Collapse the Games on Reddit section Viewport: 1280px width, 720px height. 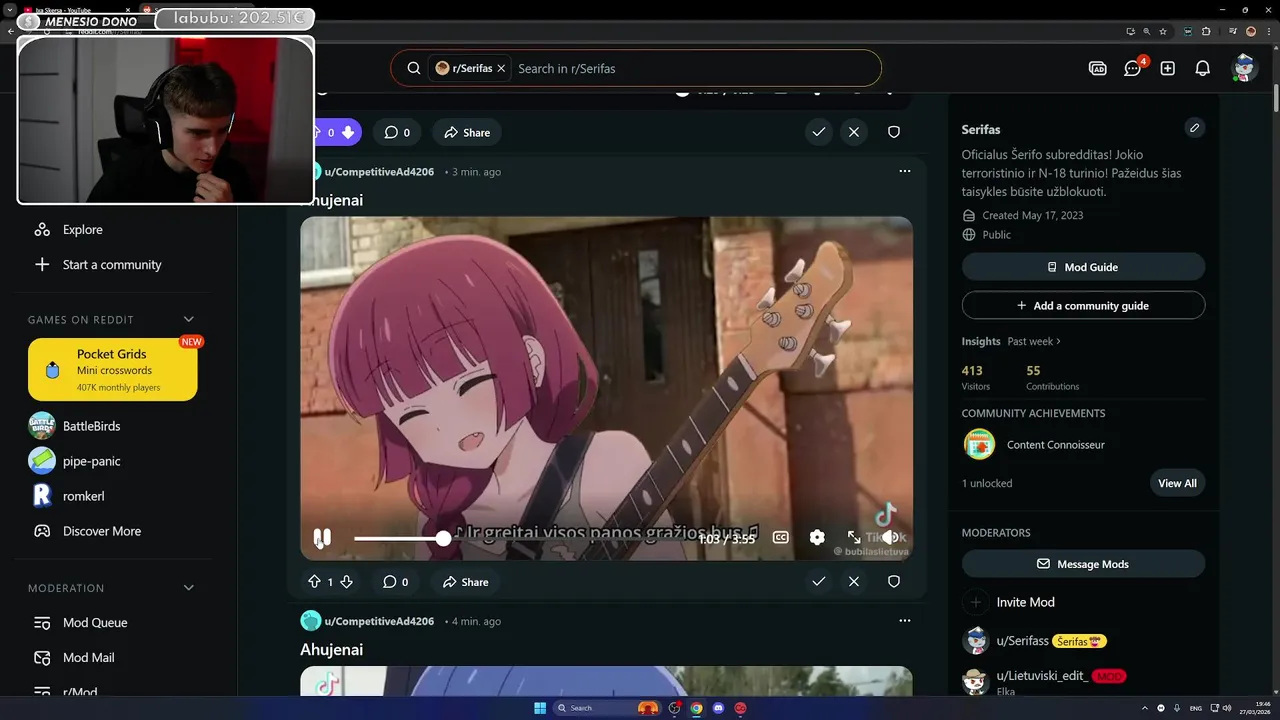tap(188, 319)
